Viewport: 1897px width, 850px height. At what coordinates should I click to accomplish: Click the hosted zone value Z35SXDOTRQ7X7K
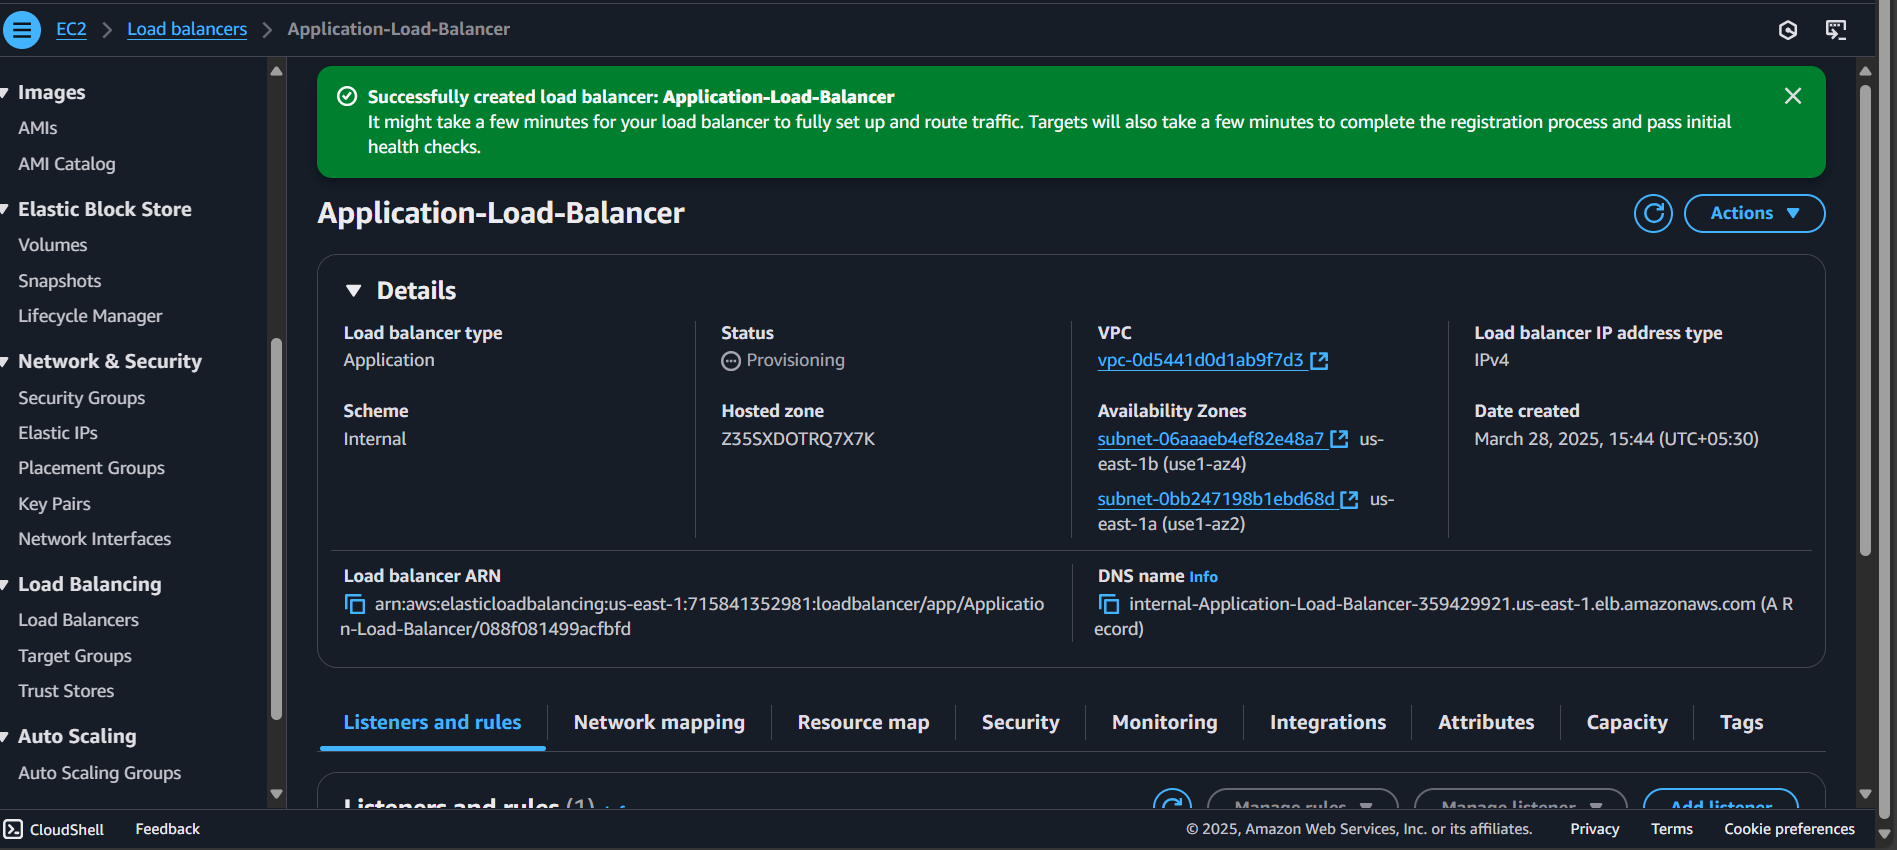tap(798, 439)
